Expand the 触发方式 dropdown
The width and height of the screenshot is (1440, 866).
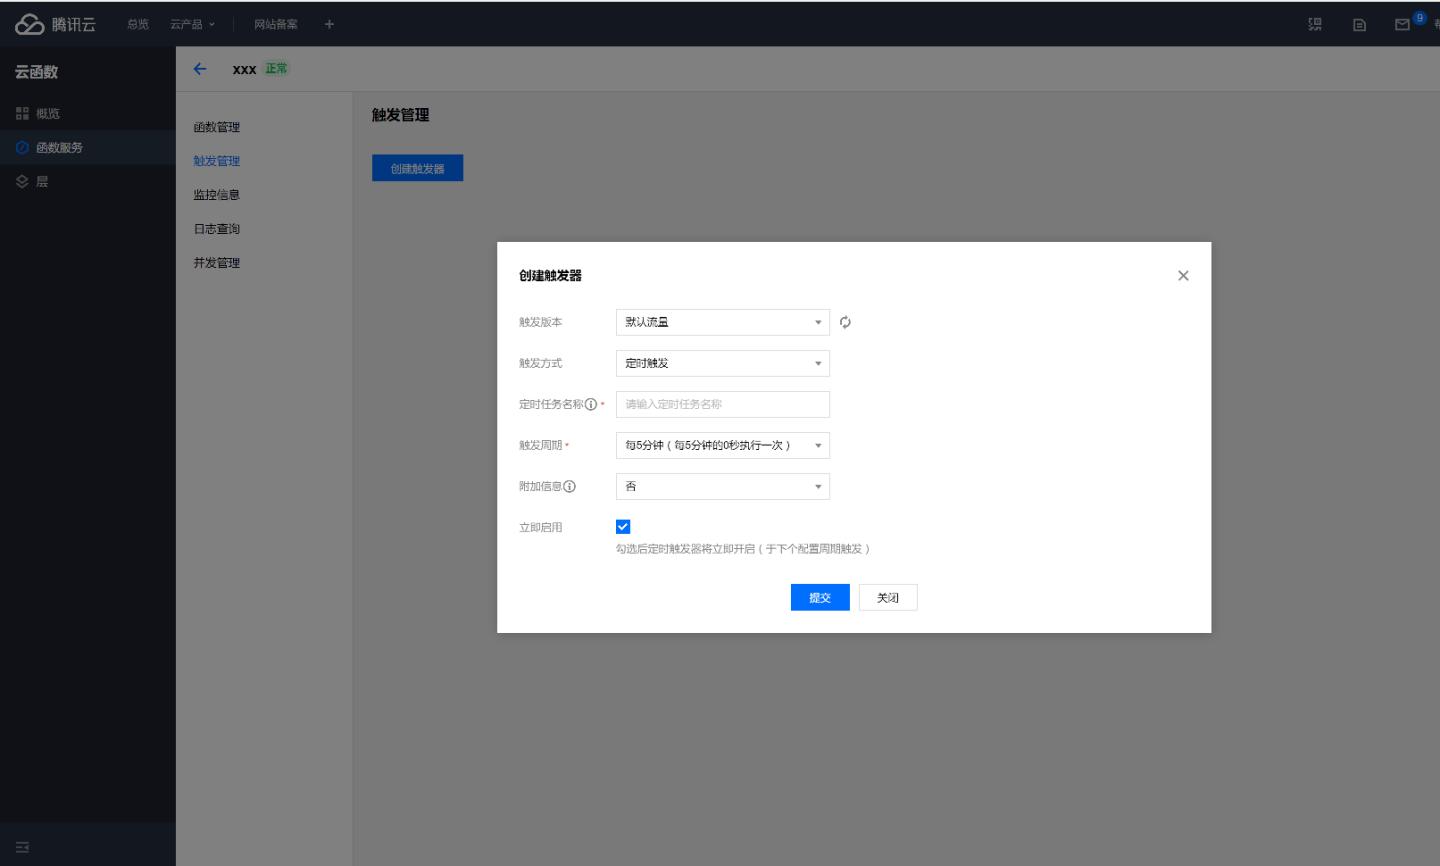(x=722, y=363)
